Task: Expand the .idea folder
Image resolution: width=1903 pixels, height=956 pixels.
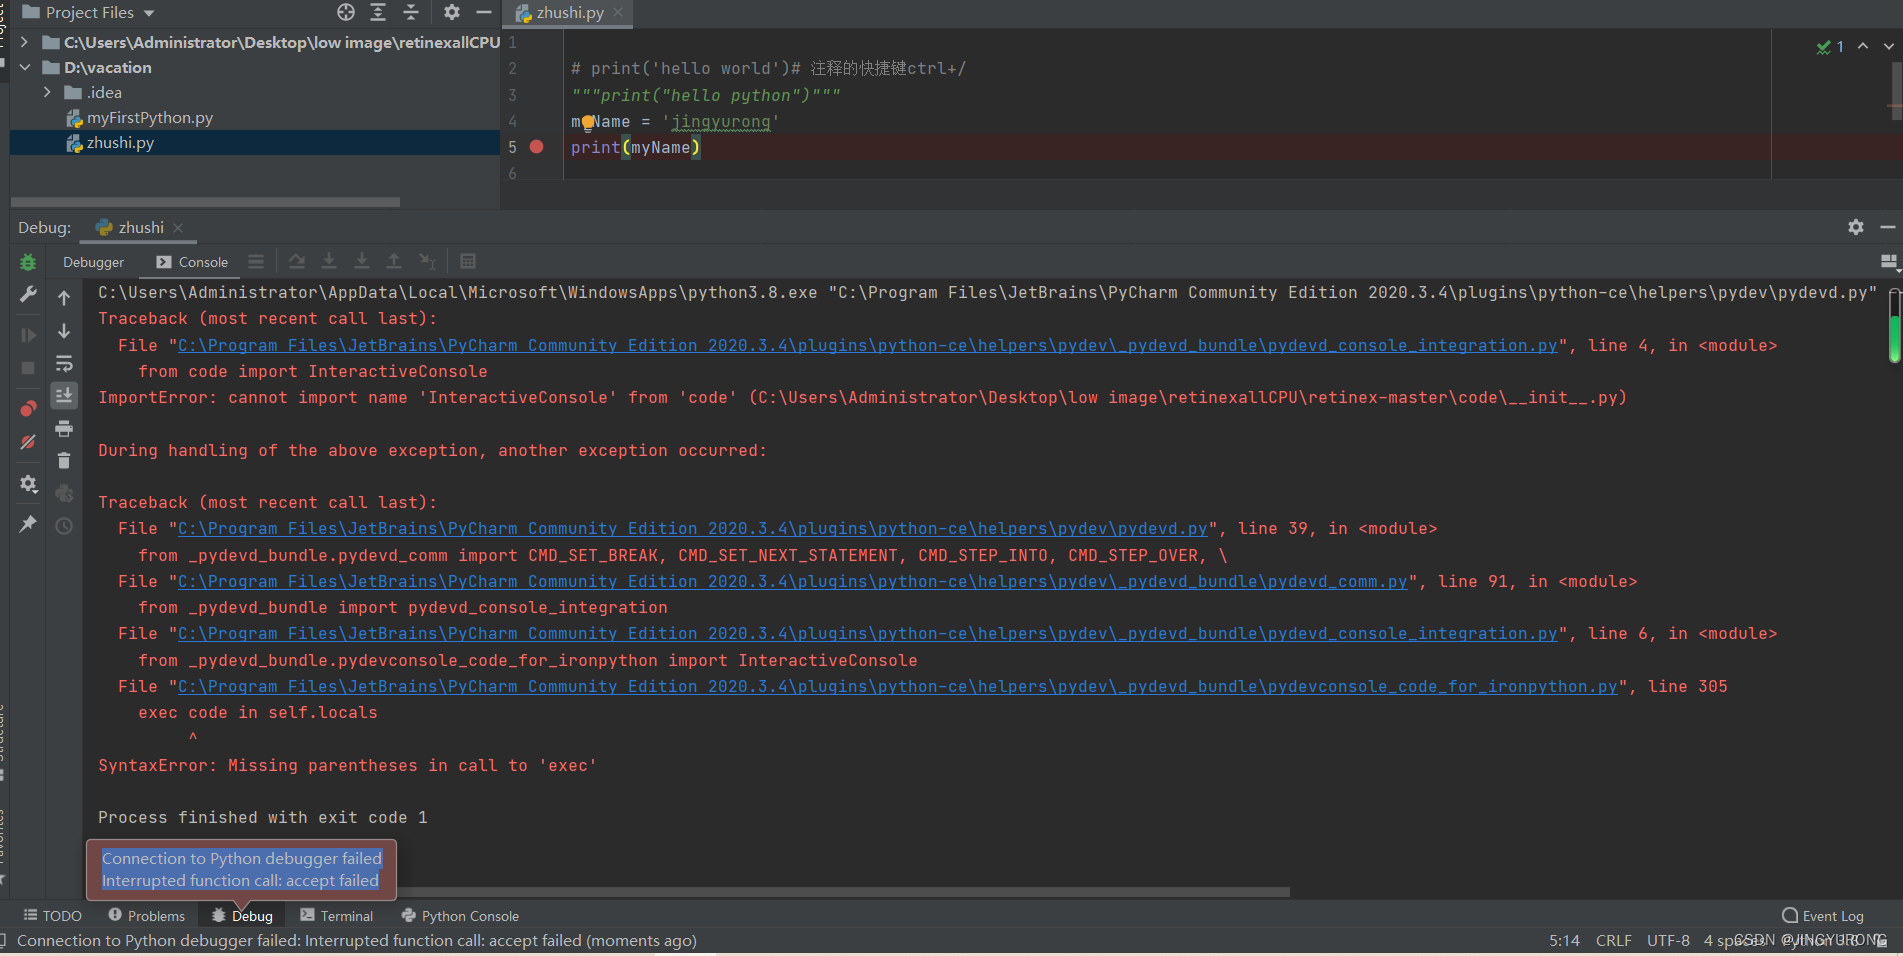Action: (47, 91)
